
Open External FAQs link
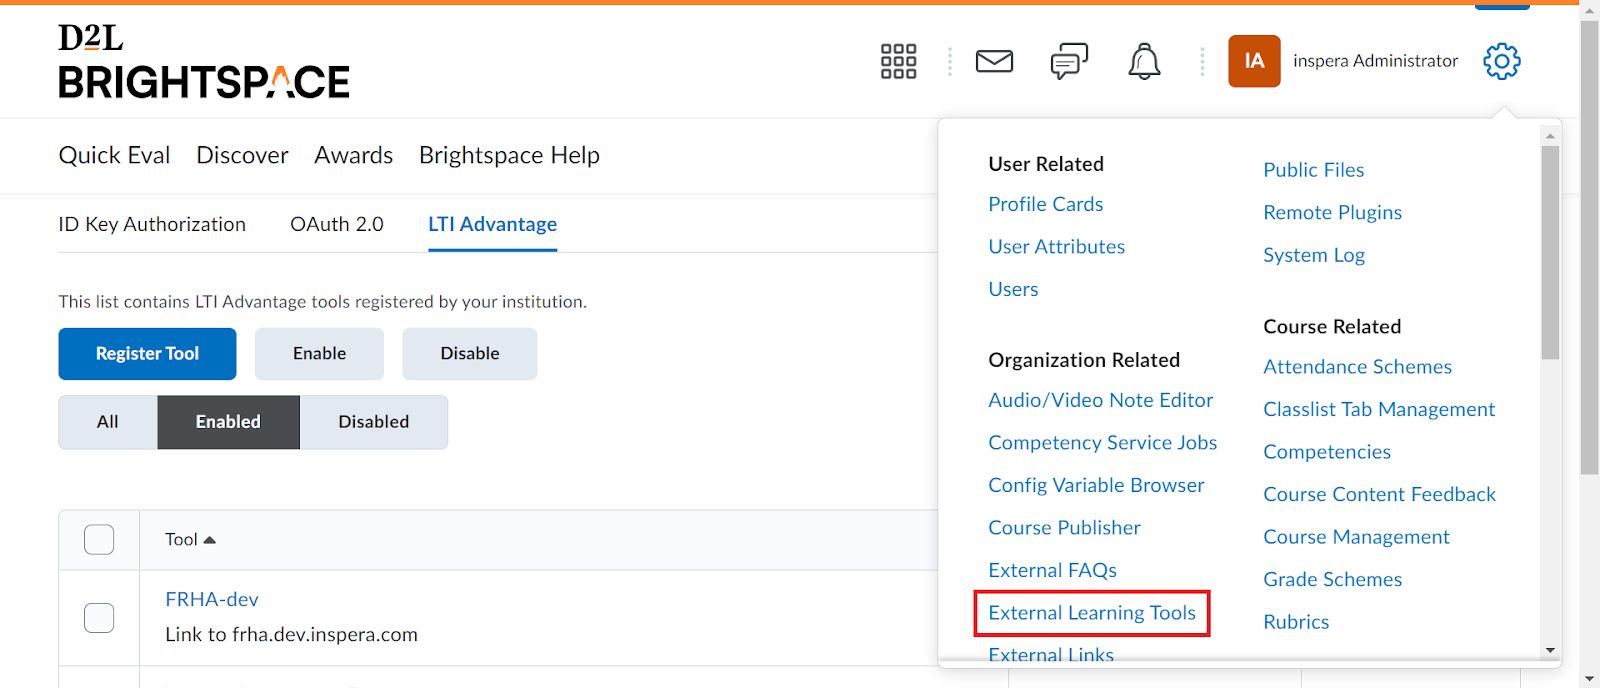coord(1052,570)
